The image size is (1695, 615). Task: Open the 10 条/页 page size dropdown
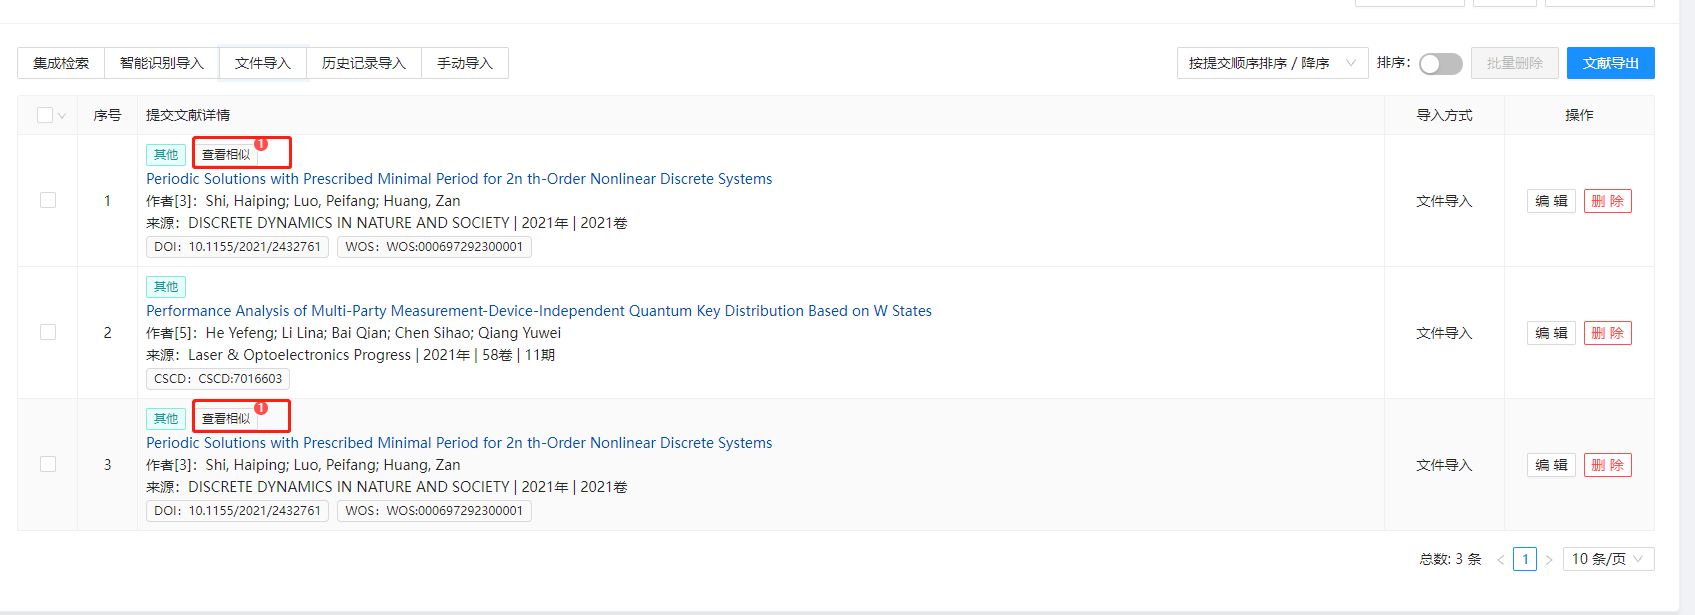1607,559
